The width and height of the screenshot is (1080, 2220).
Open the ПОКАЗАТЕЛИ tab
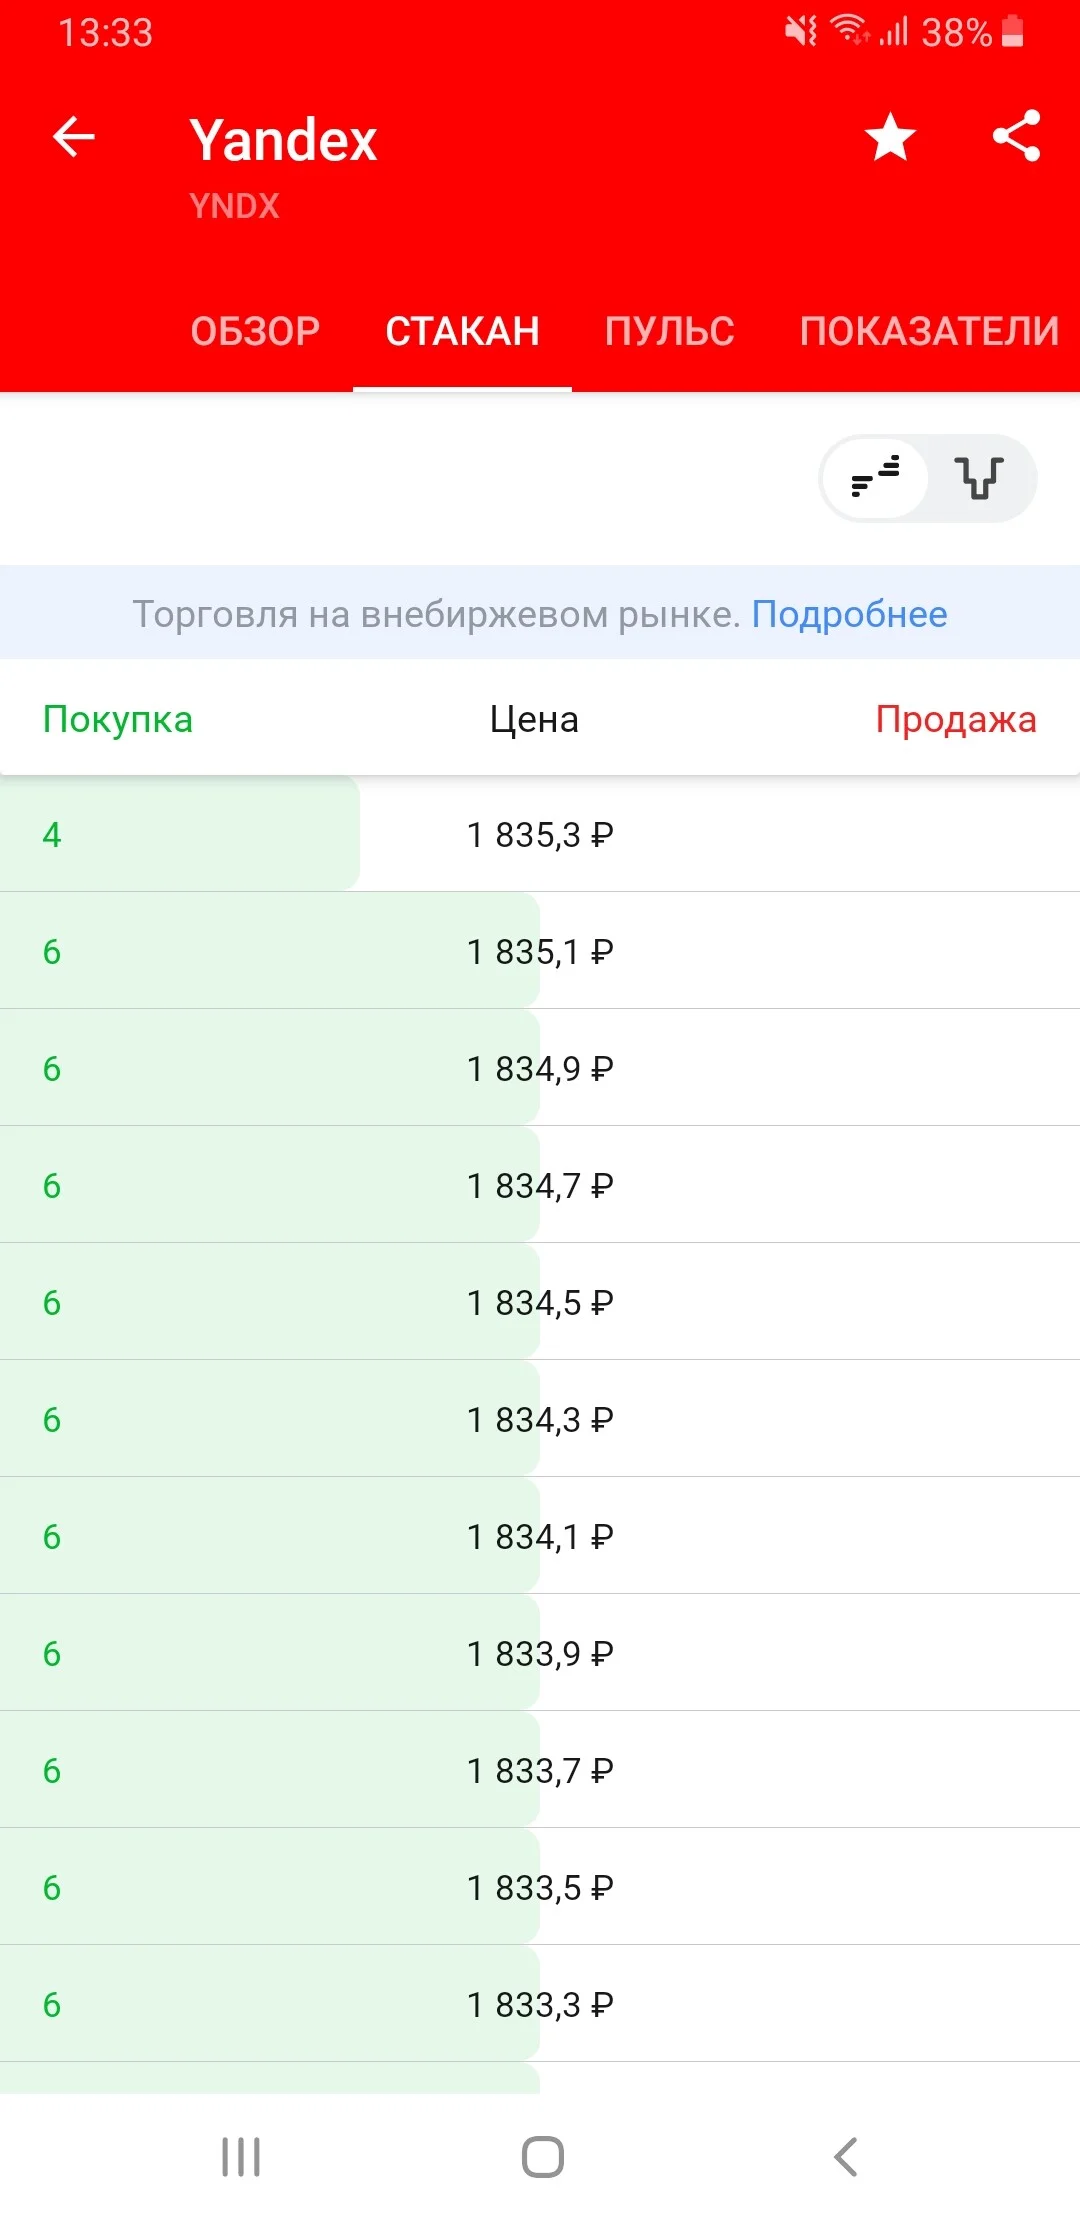pyautogui.click(x=930, y=331)
